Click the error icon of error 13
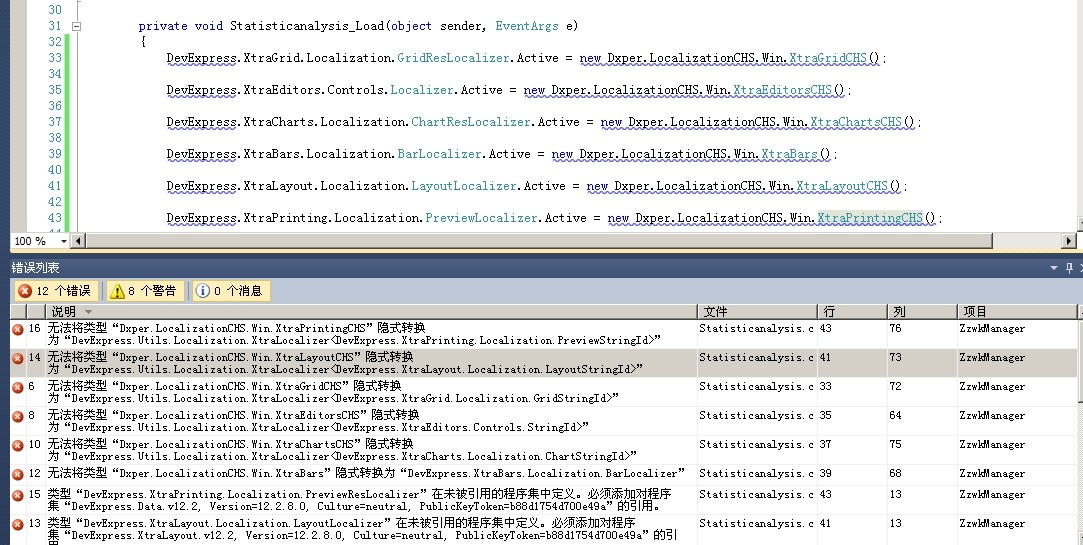Image resolution: width=1083 pixels, height=545 pixels. point(18,525)
